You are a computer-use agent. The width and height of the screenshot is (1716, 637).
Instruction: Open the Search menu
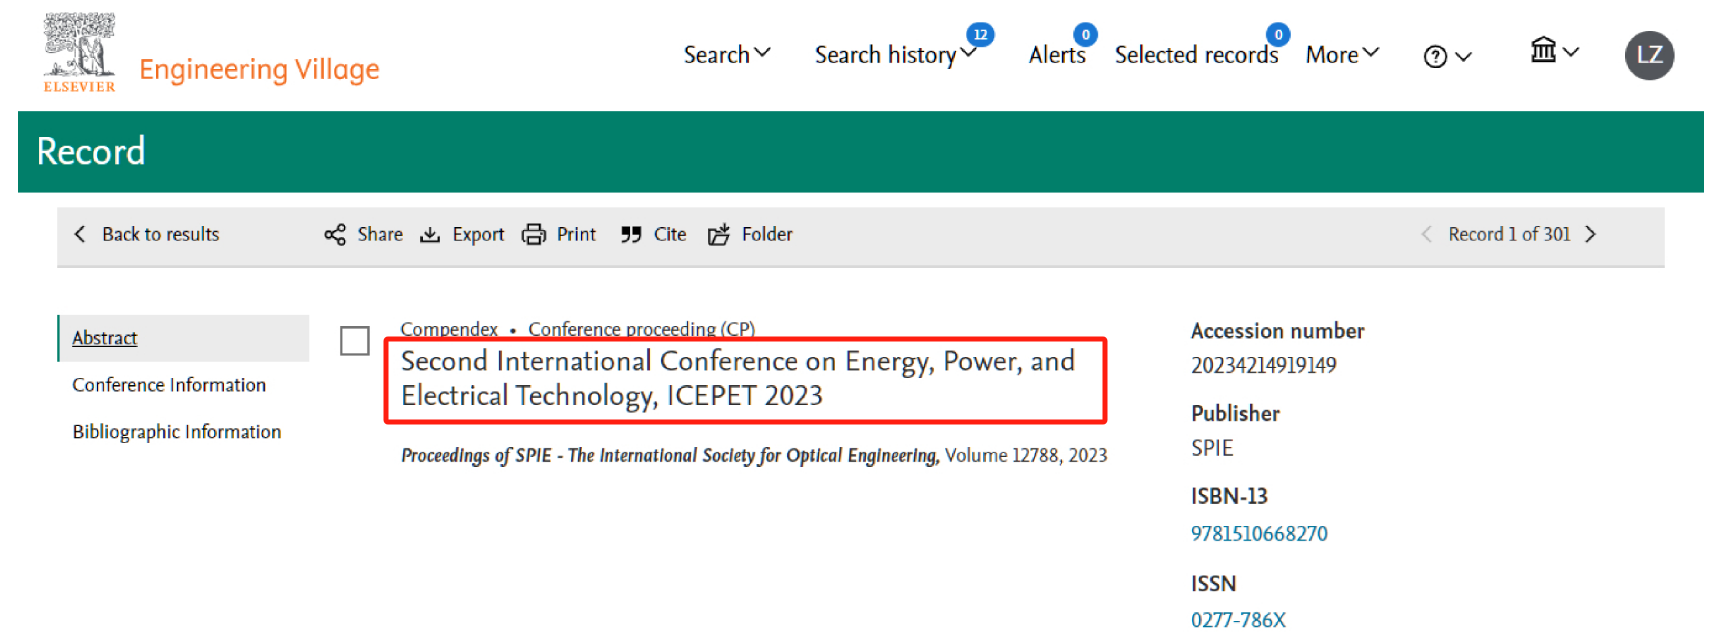(x=726, y=54)
